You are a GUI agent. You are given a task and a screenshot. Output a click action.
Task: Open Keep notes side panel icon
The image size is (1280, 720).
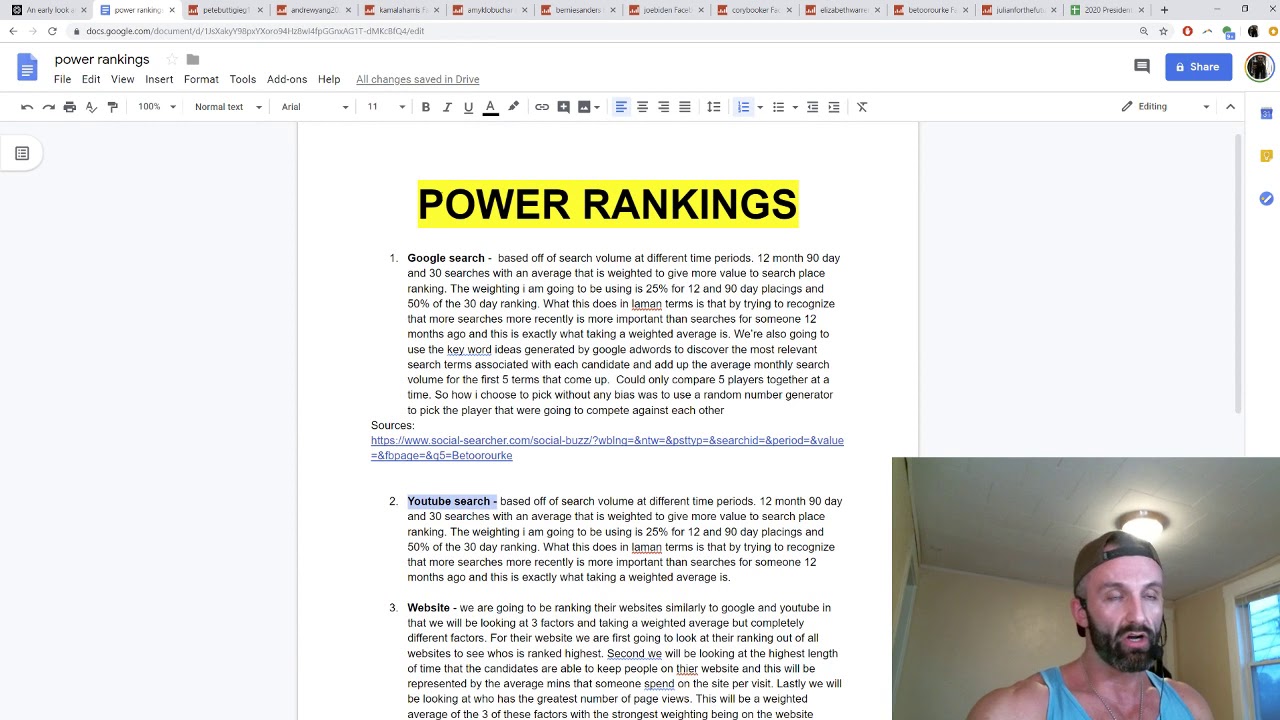pyautogui.click(x=1266, y=156)
